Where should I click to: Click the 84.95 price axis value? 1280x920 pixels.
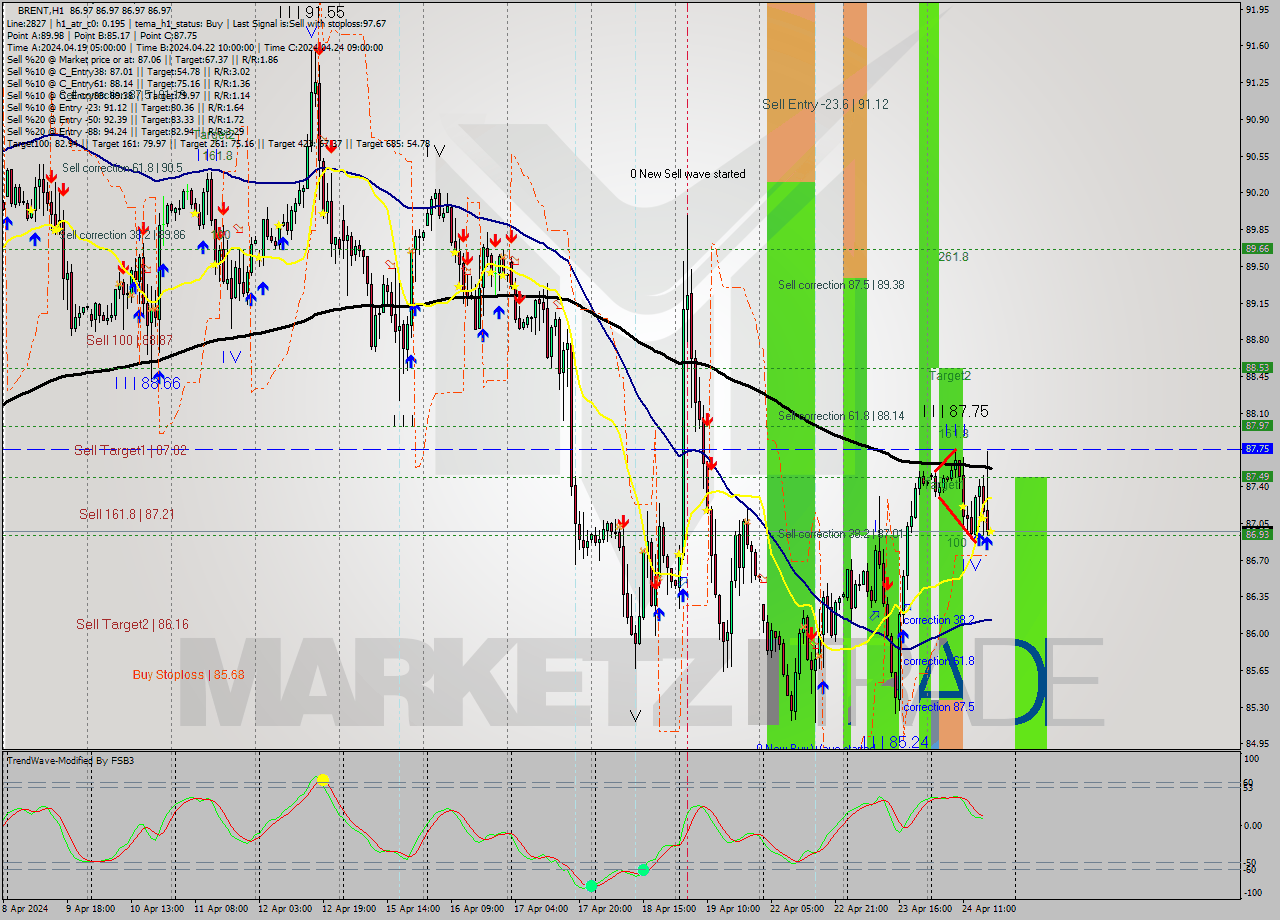tap(1257, 744)
